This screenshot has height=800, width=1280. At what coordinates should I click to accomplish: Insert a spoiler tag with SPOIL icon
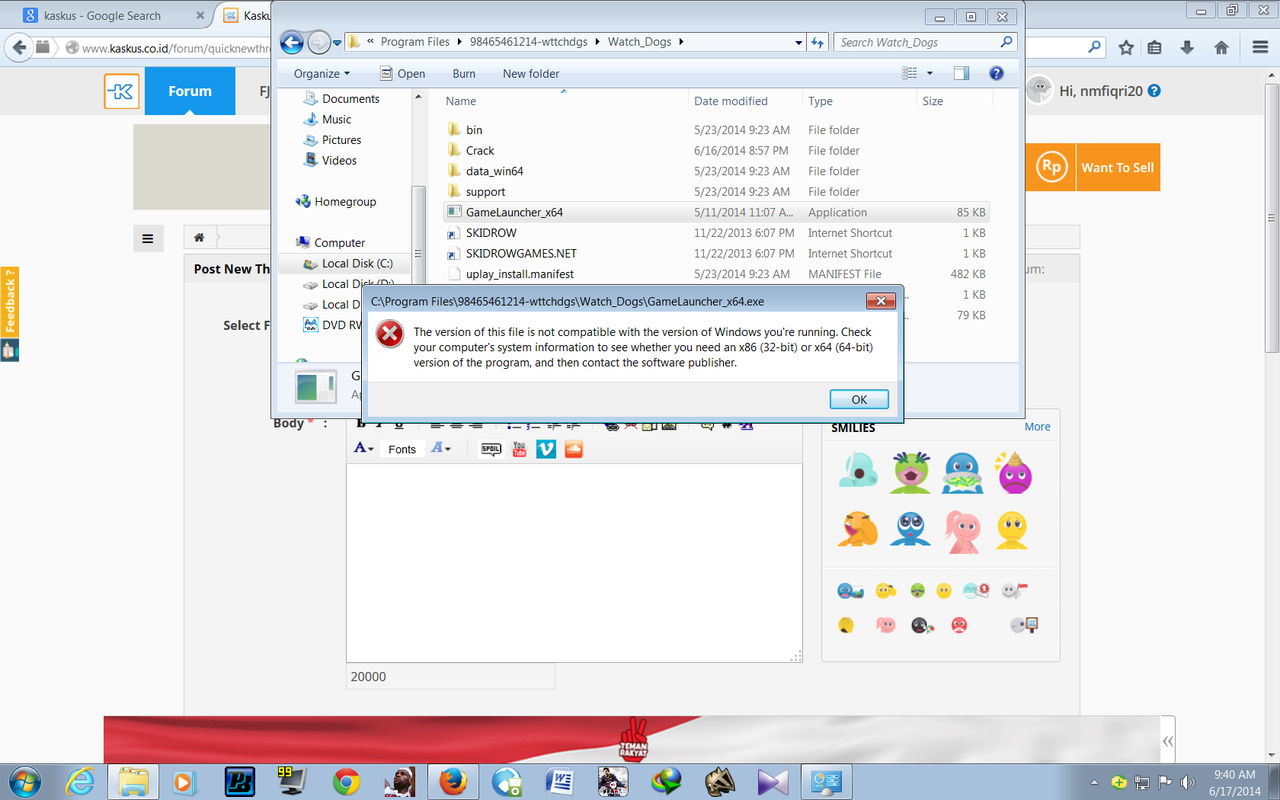pos(491,449)
